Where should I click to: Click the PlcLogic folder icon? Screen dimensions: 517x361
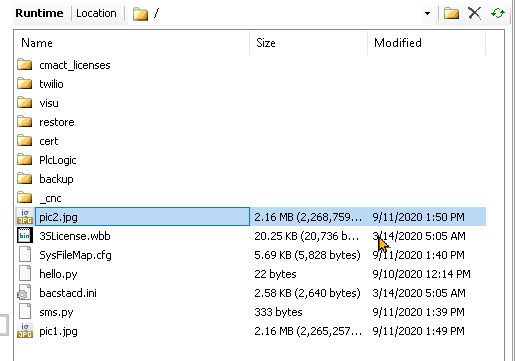pyautogui.click(x=25, y=159)
